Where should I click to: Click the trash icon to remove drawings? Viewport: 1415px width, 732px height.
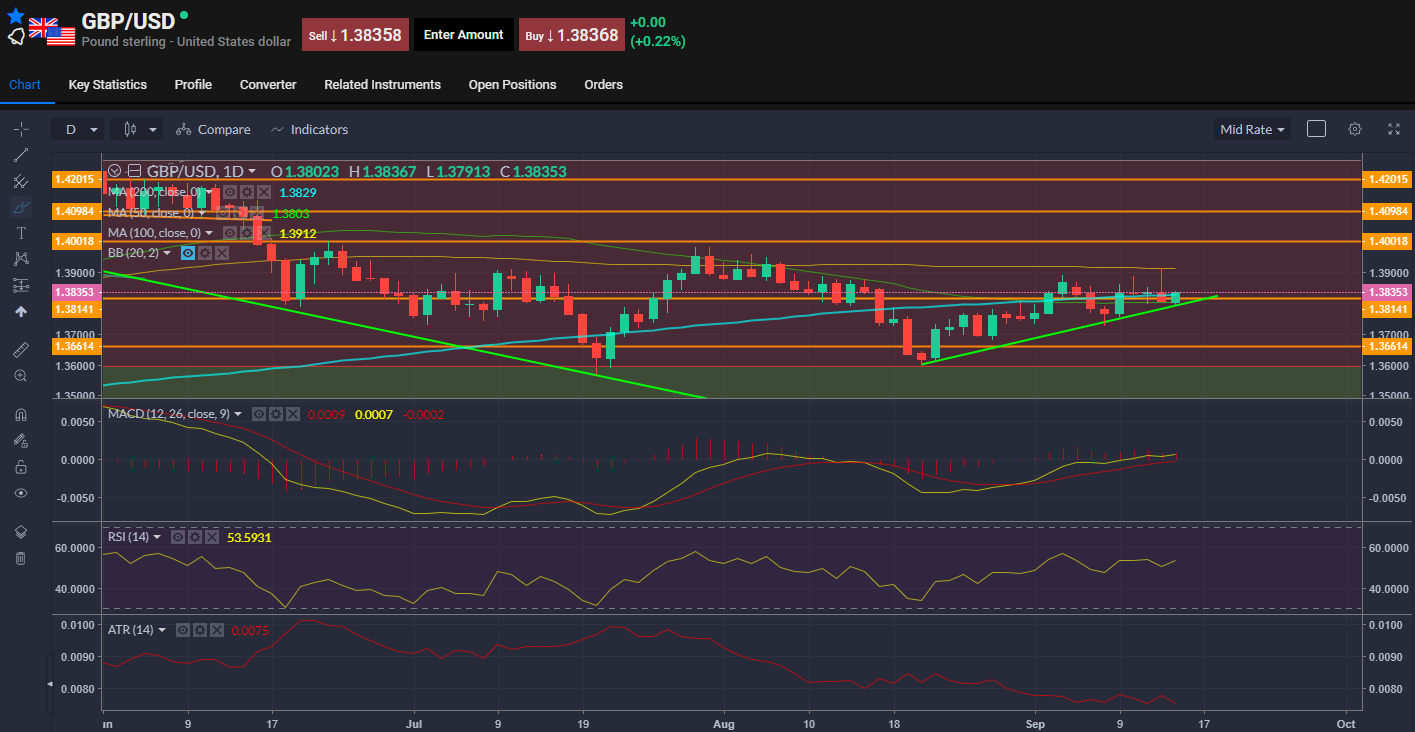(20, 557)
